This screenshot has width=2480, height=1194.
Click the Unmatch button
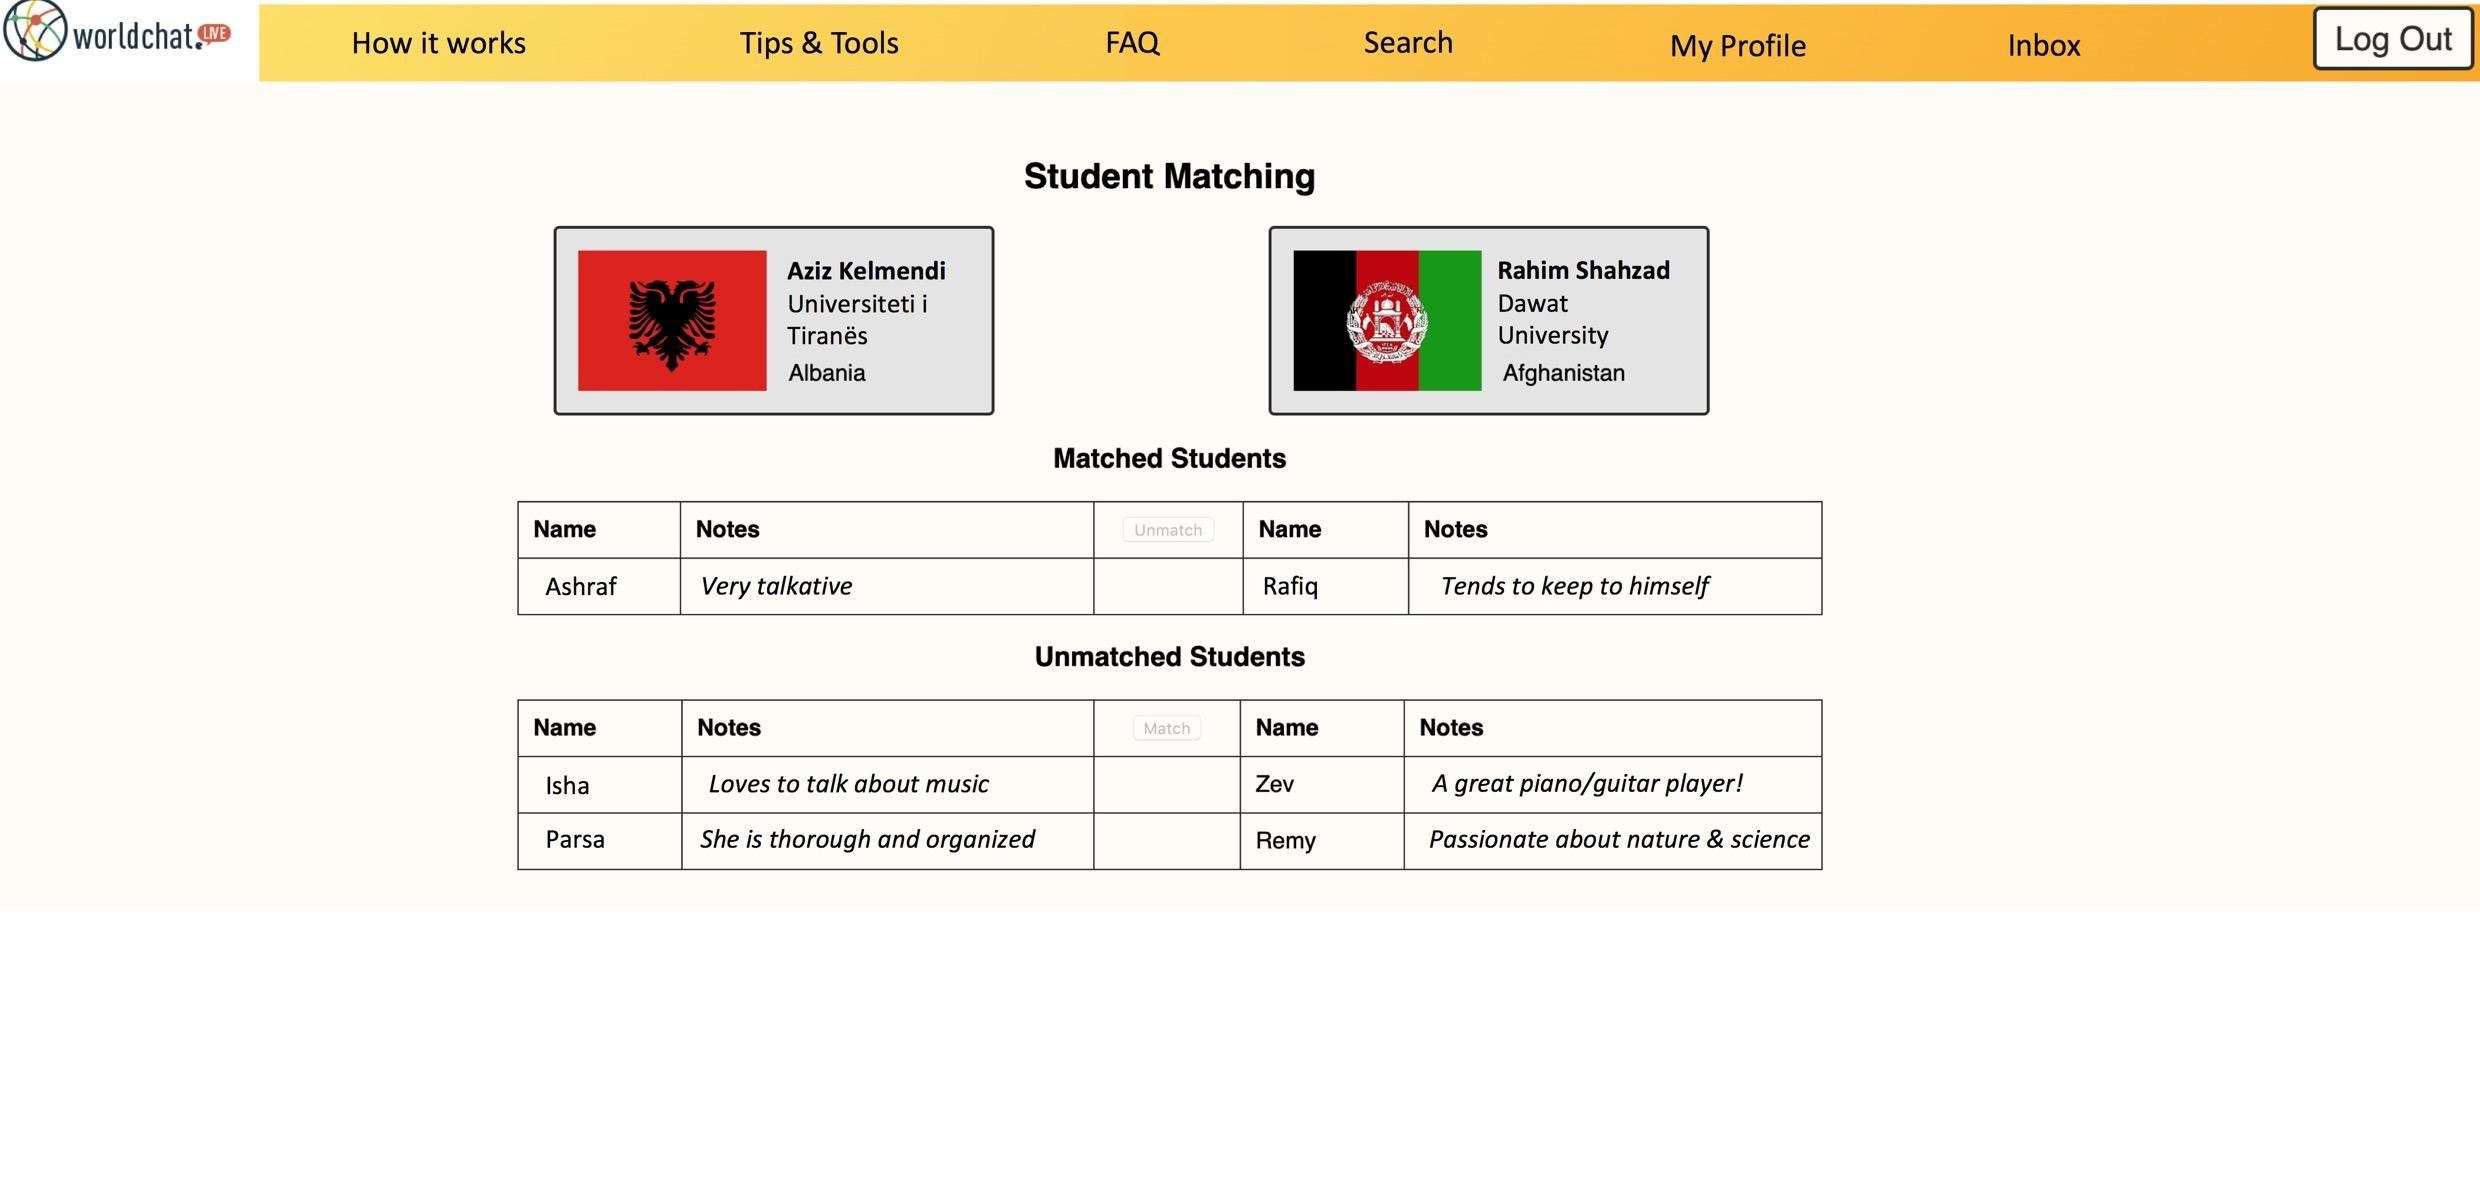point(1168,530)
